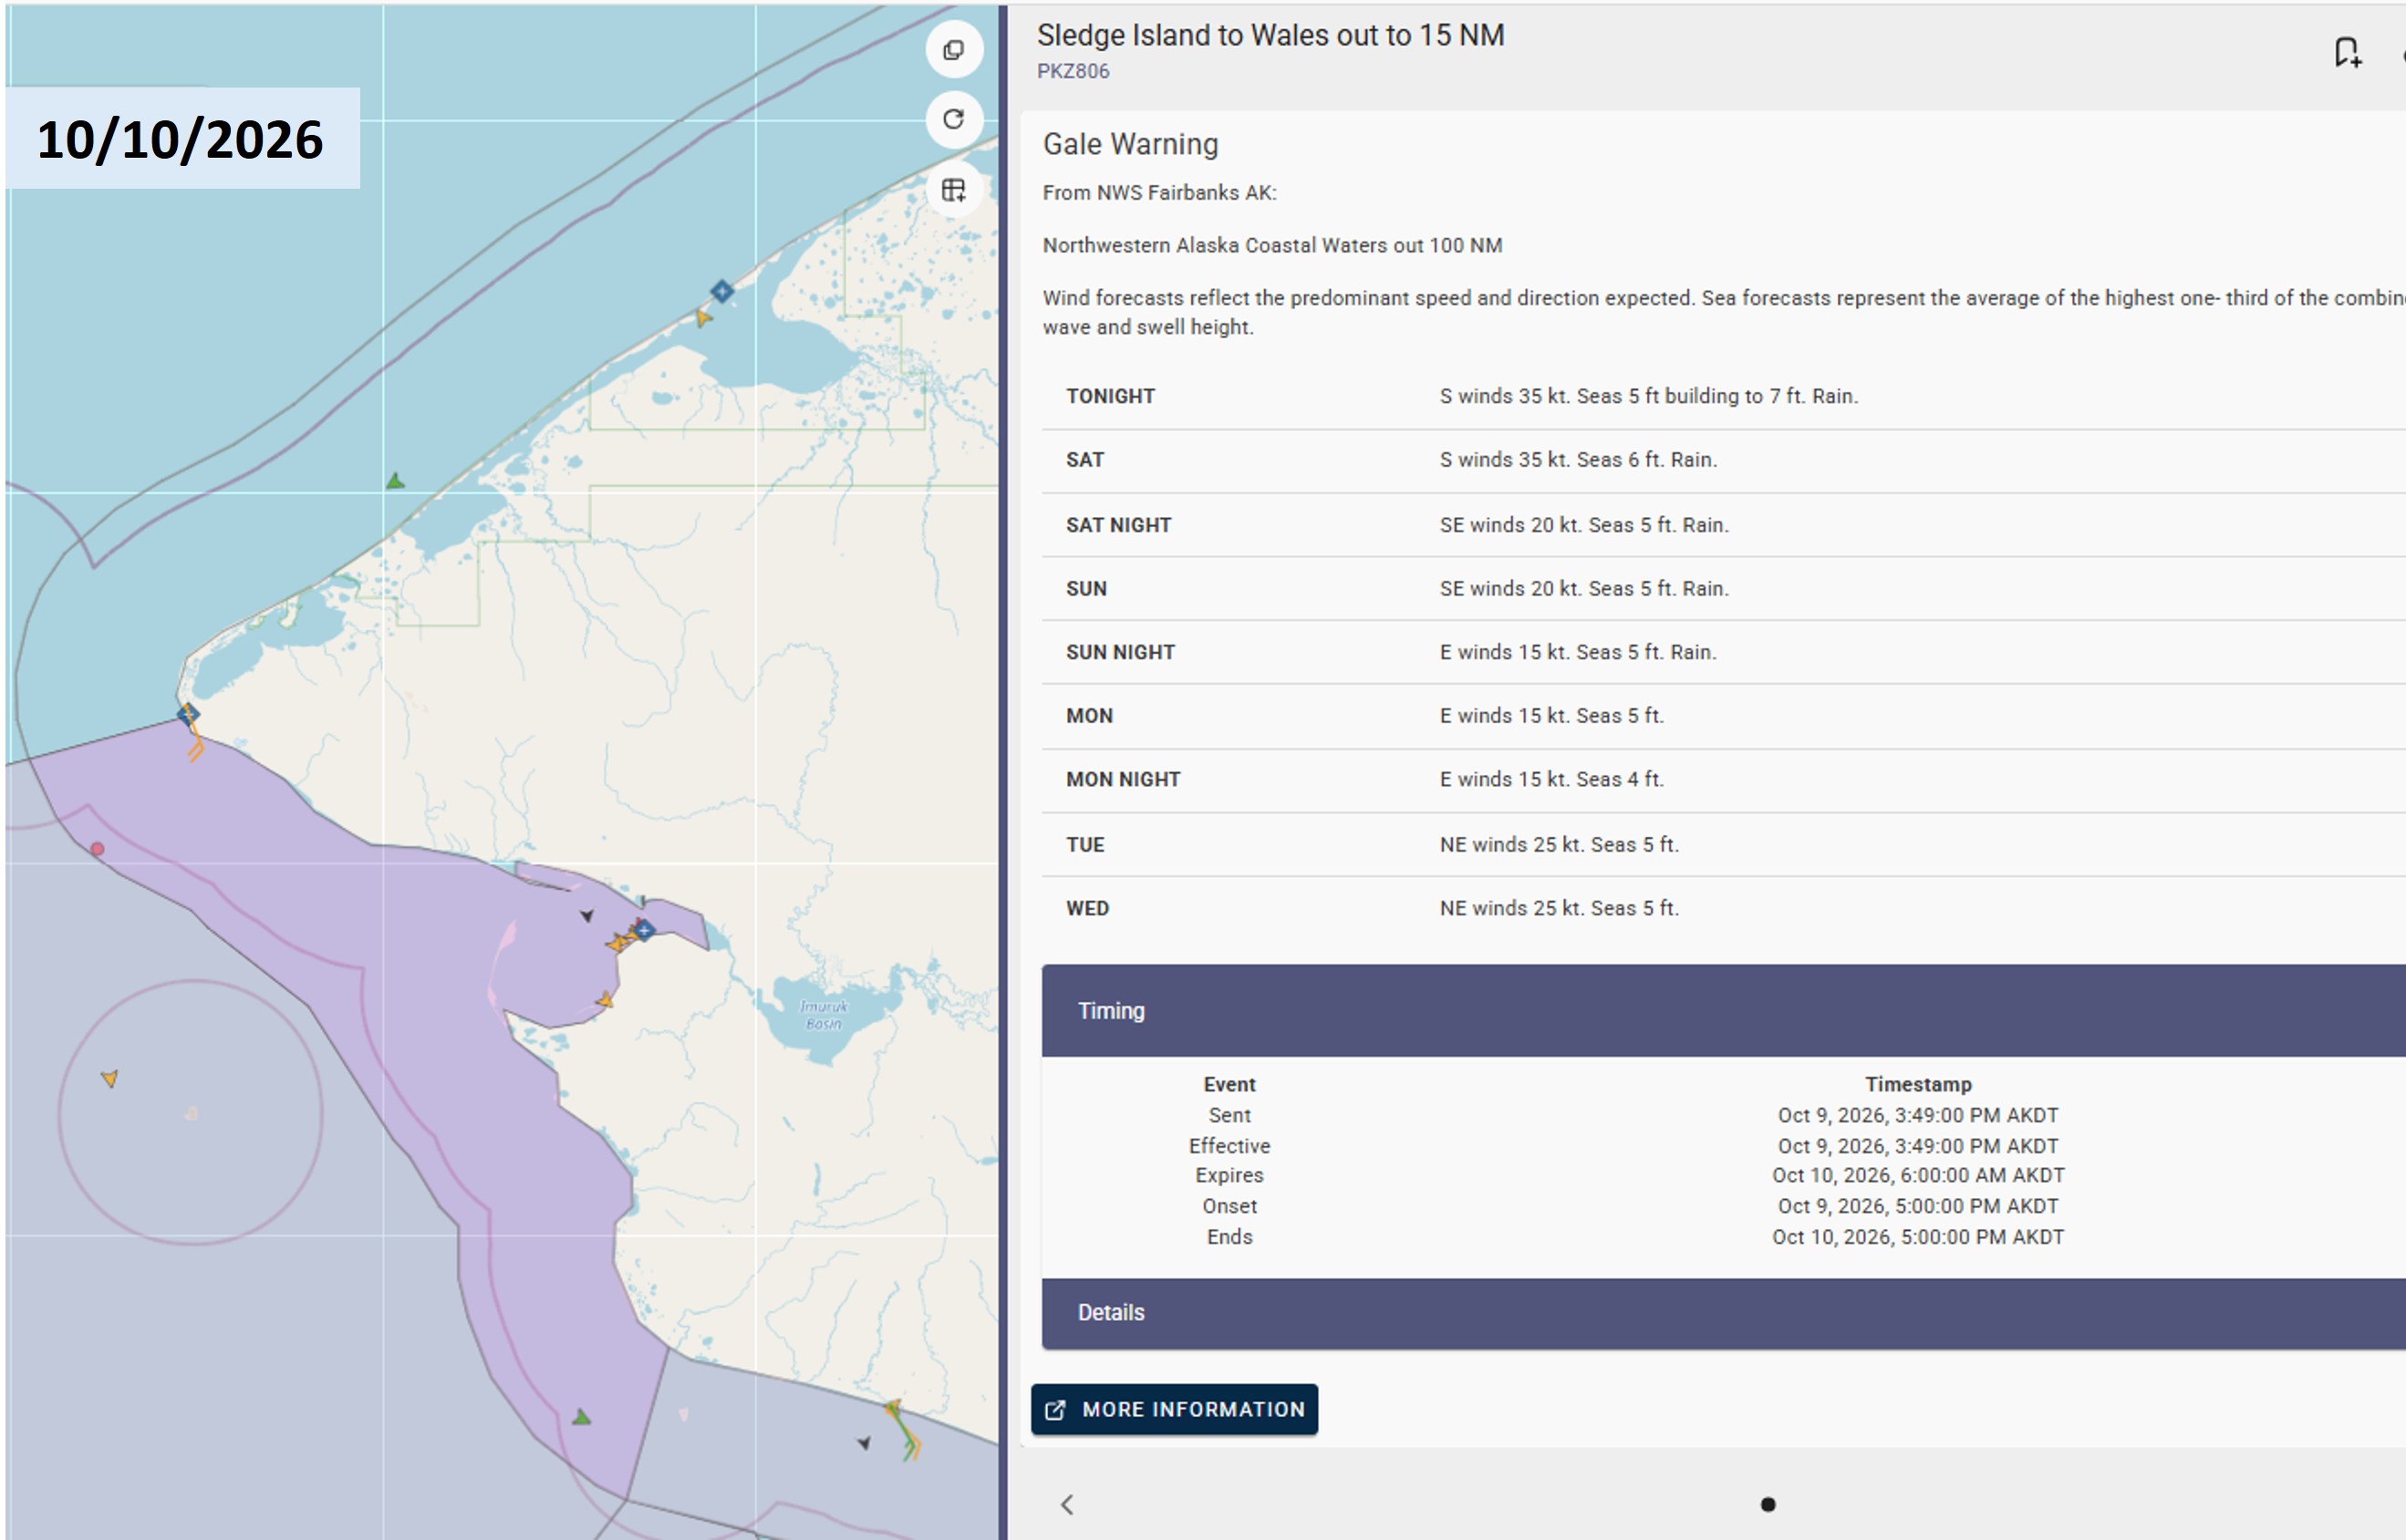Click the SUN NIGHT forecast row label

point(1120,652)
